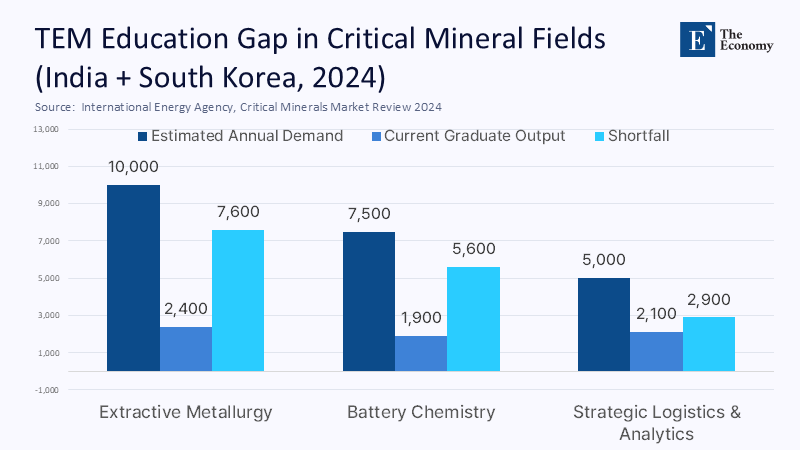
Task: Click the Shortfall legend swatch
Action: pos(600,136)
